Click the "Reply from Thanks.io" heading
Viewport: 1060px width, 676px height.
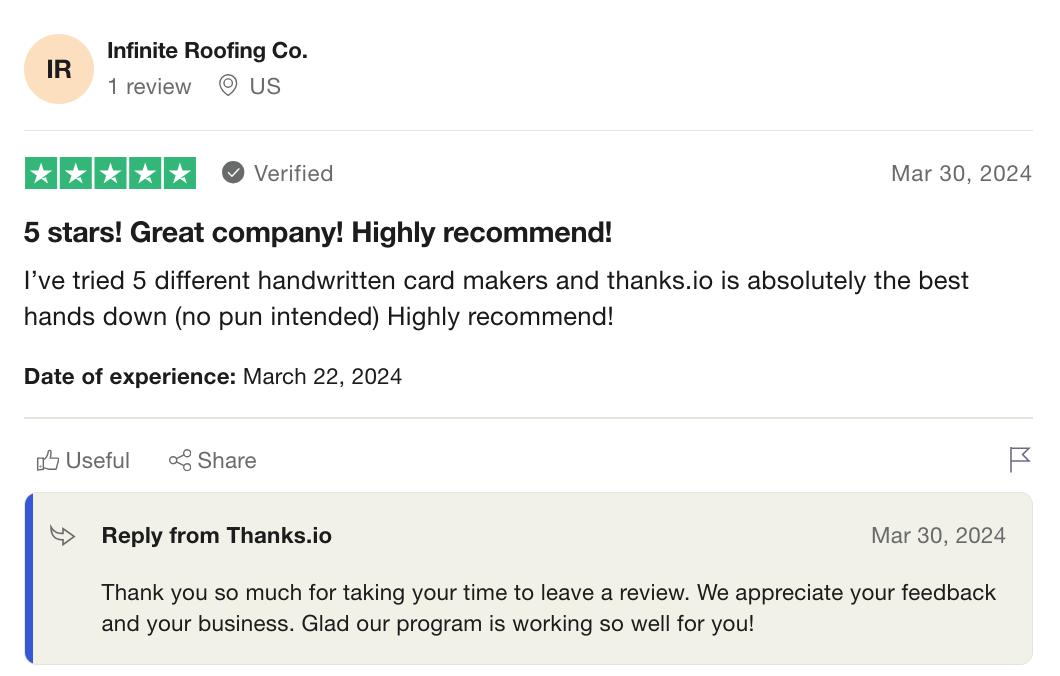click(x=216, y=536)
